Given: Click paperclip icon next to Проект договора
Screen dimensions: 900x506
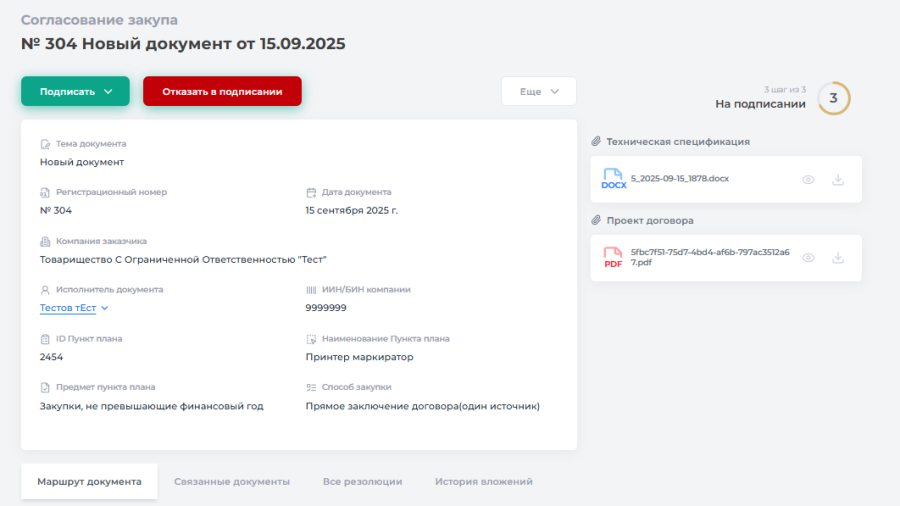Looking at the screenshot, I should click(596, 220).
